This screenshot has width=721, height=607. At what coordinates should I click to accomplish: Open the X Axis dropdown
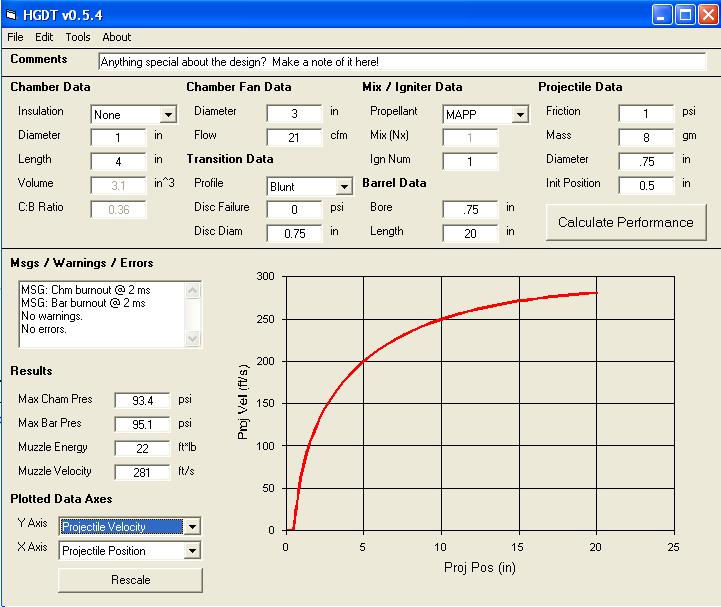tap(192, 551)
